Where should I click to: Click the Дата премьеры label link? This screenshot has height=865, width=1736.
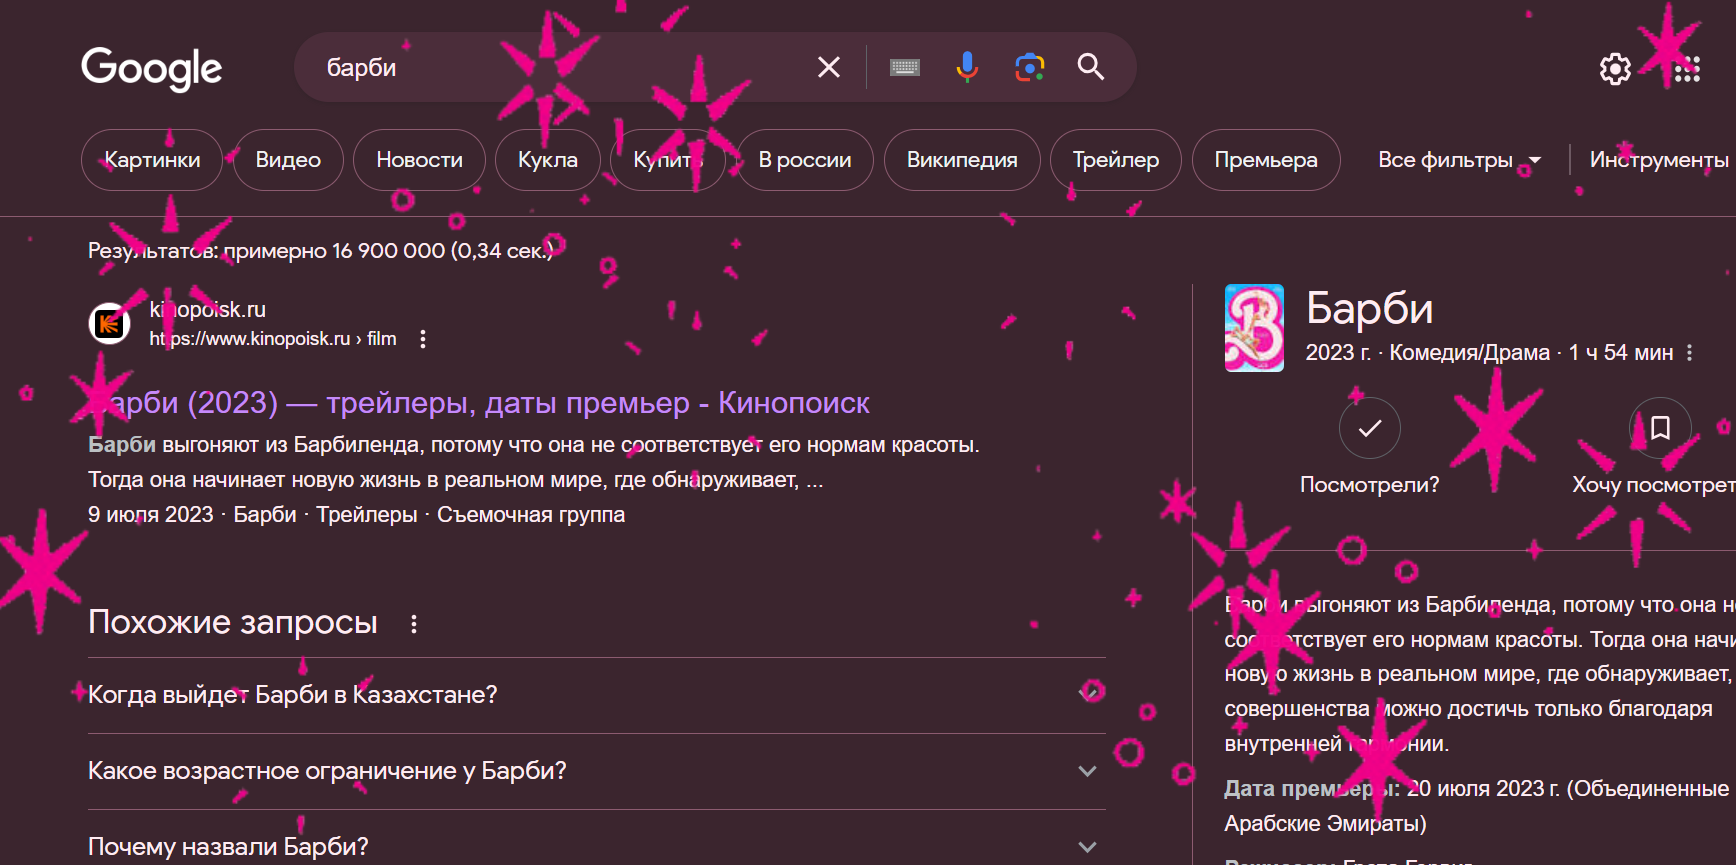click(x=1312, y=789)
